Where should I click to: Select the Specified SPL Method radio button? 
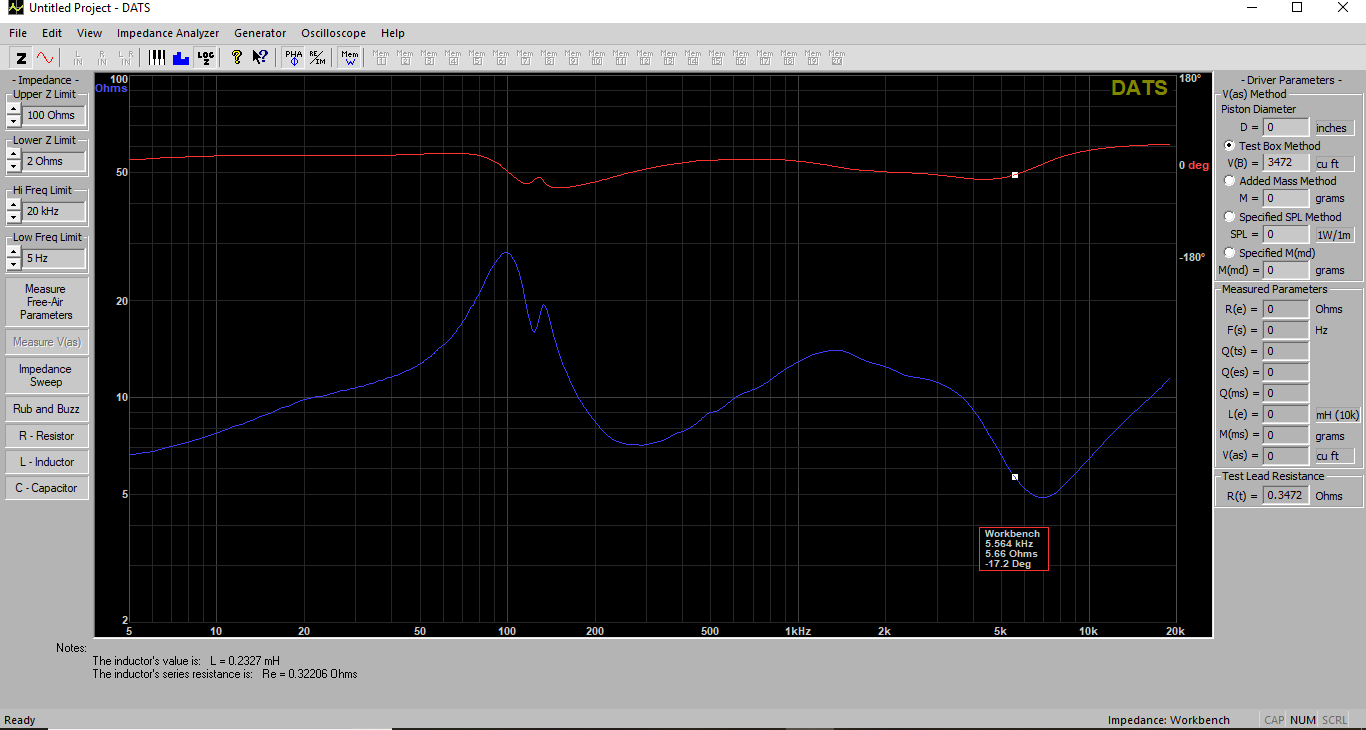pos(1229,217)
